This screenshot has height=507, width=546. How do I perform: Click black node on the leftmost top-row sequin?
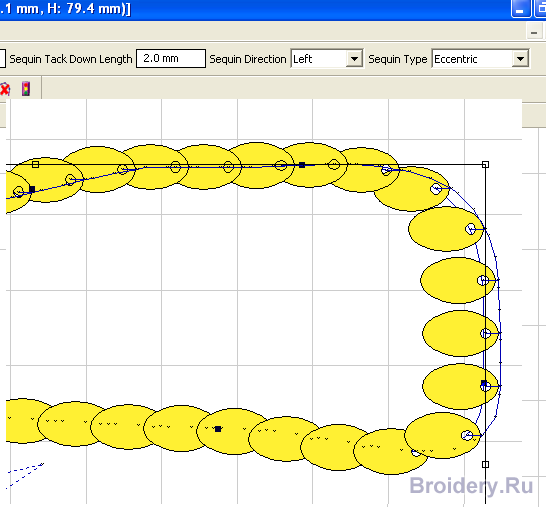coord(32,189)
